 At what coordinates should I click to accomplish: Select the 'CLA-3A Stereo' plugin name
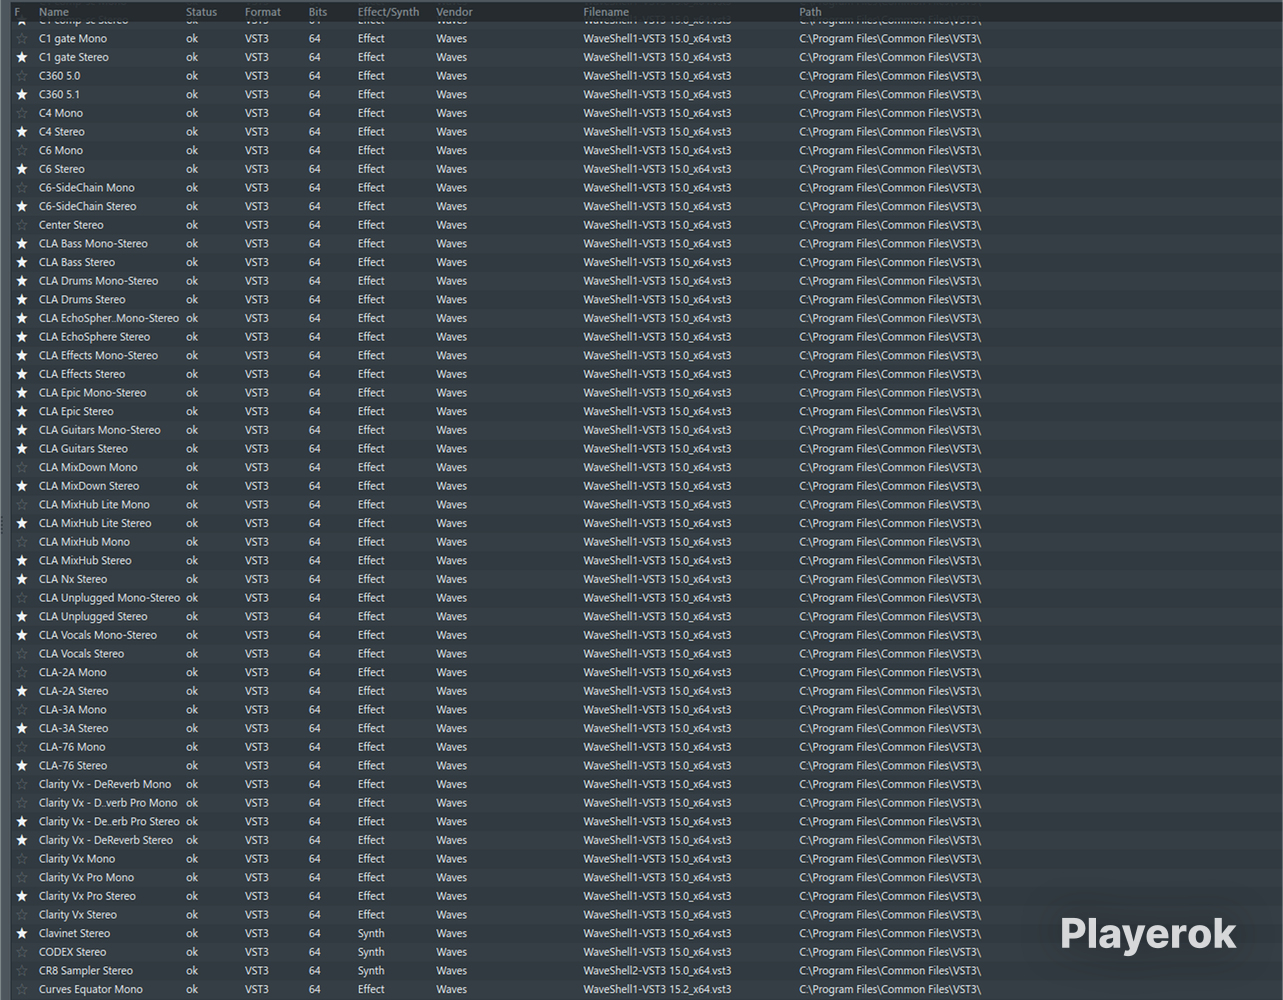74,729
